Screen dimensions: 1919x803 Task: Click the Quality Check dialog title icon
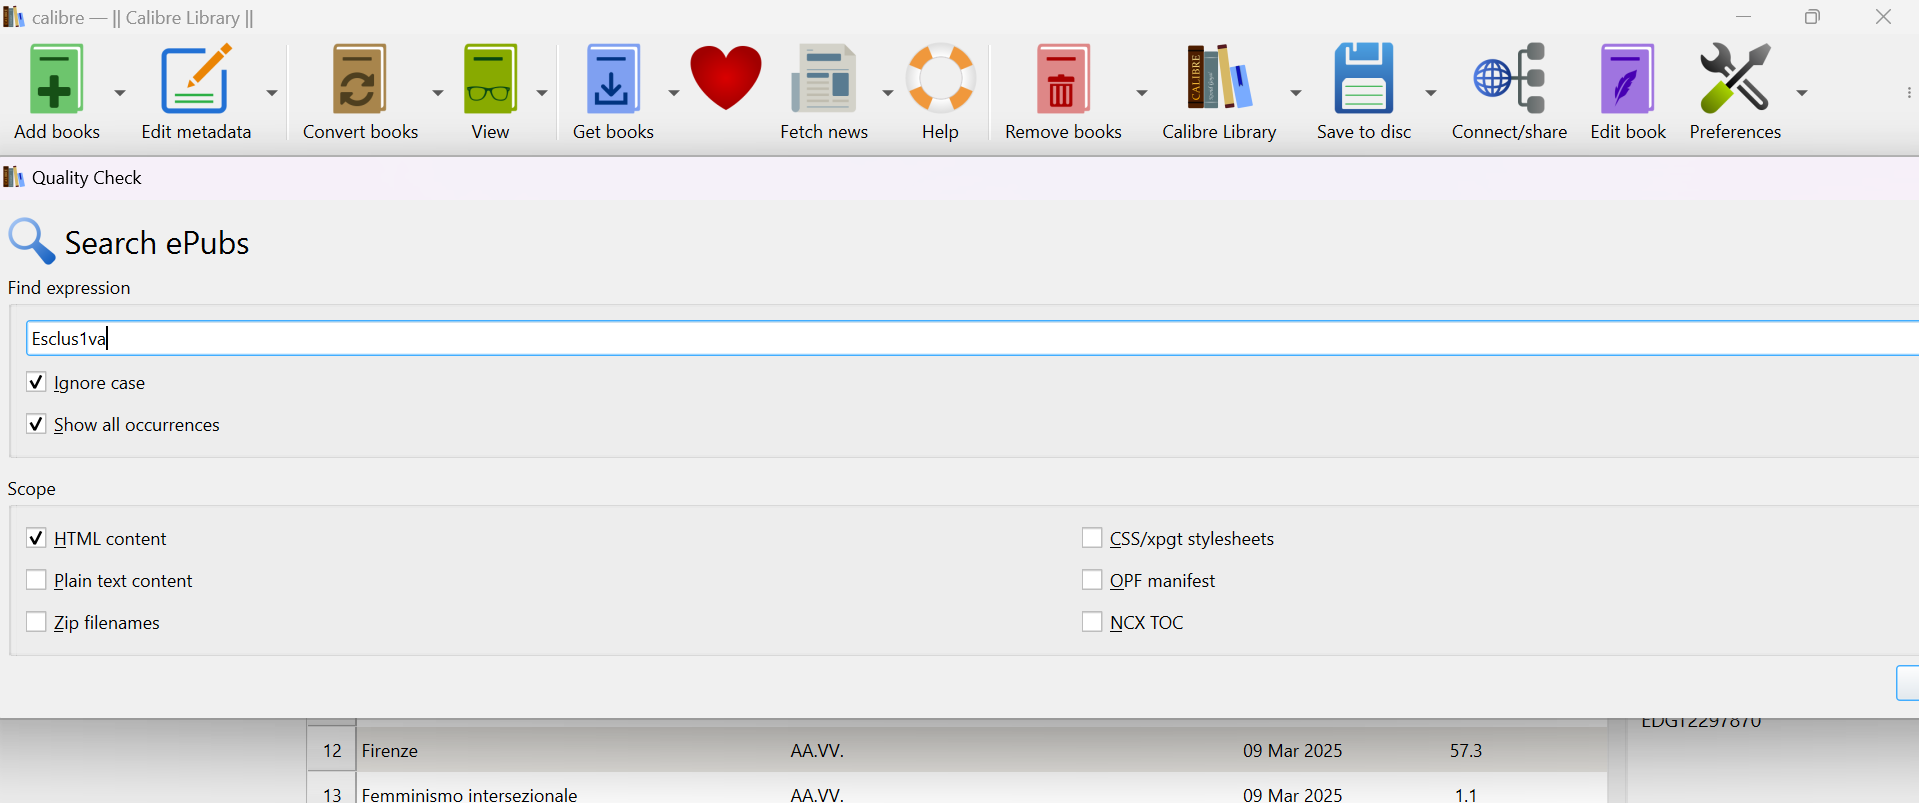13,177
